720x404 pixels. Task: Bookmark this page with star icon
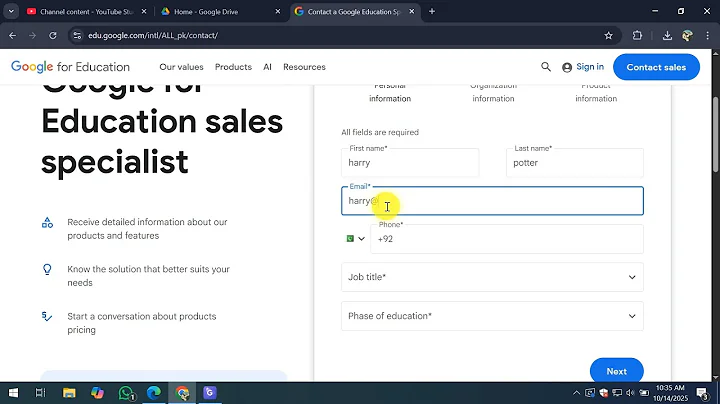click(x=608, y=35)
